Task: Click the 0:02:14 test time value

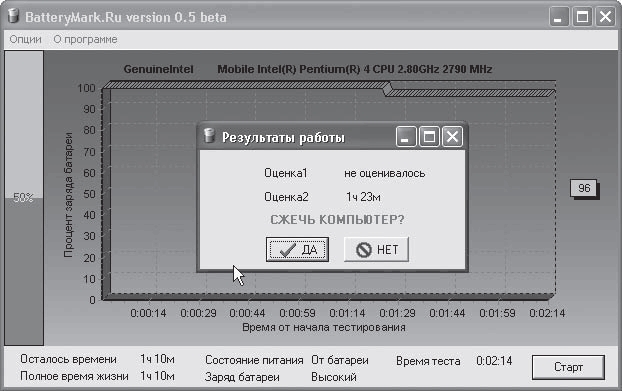Action: (x=494, y=361)
